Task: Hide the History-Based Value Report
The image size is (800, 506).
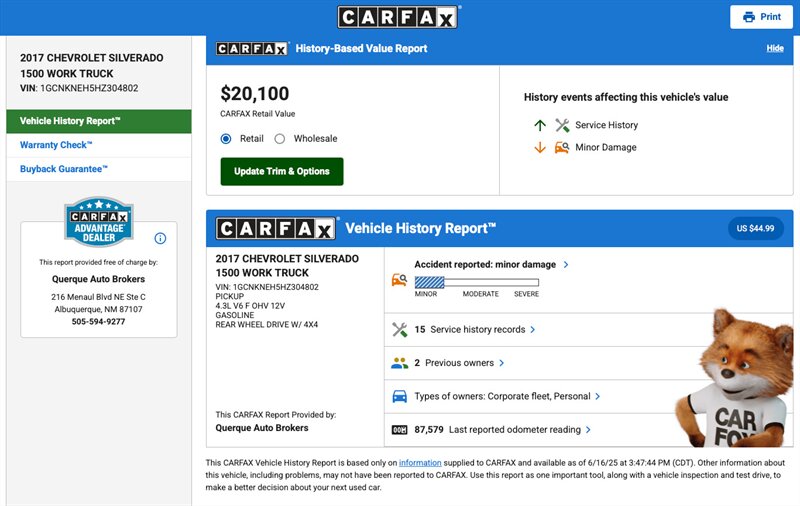Action: coord(775,48)
